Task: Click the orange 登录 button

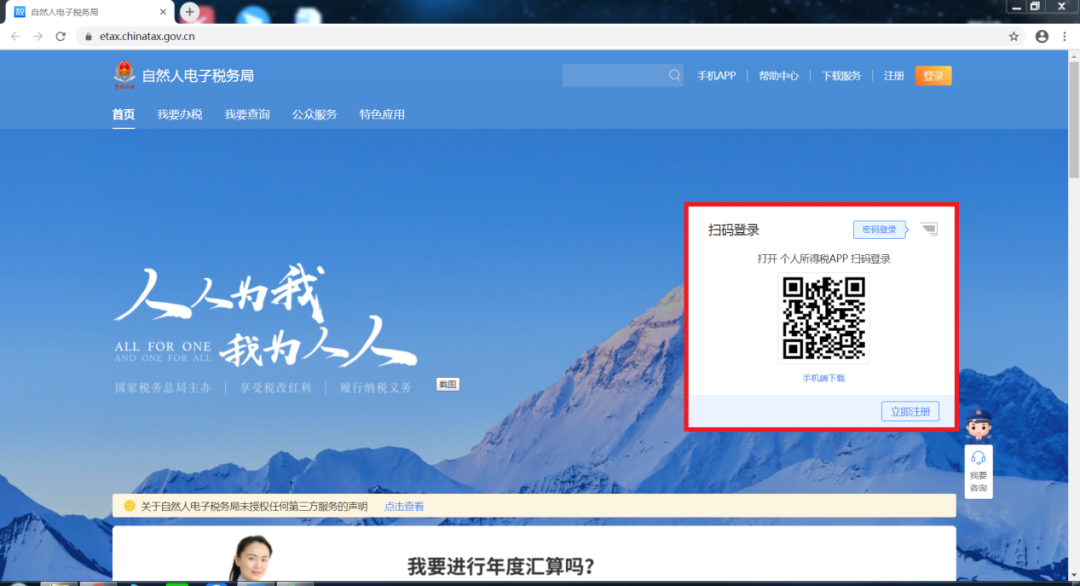Action: (933, 76)
